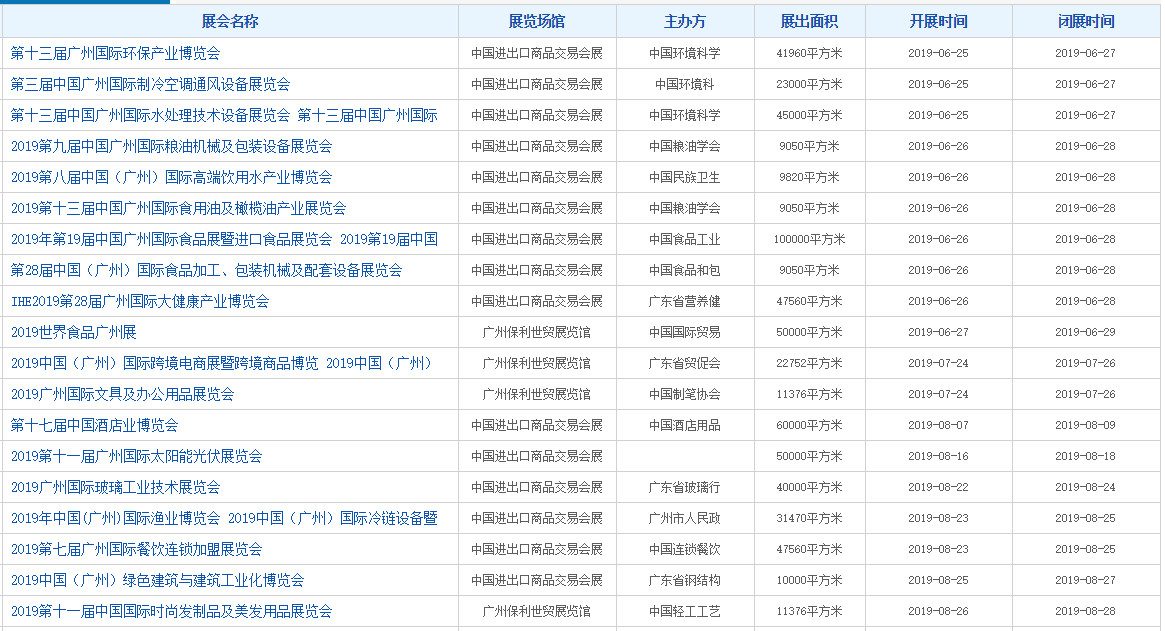Select the 60000平方米 area cell
1165x631 pixels.
(809, 426)
